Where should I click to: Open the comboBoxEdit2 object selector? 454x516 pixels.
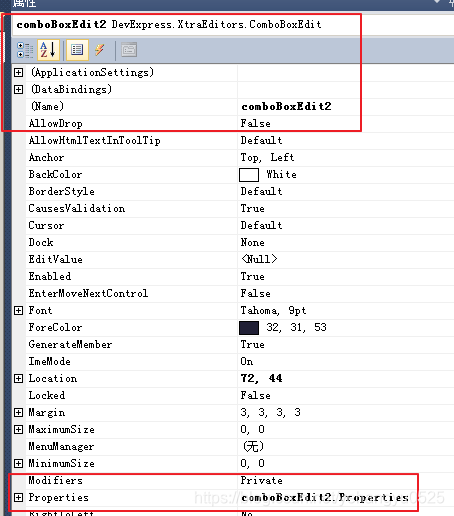(233, 25)
